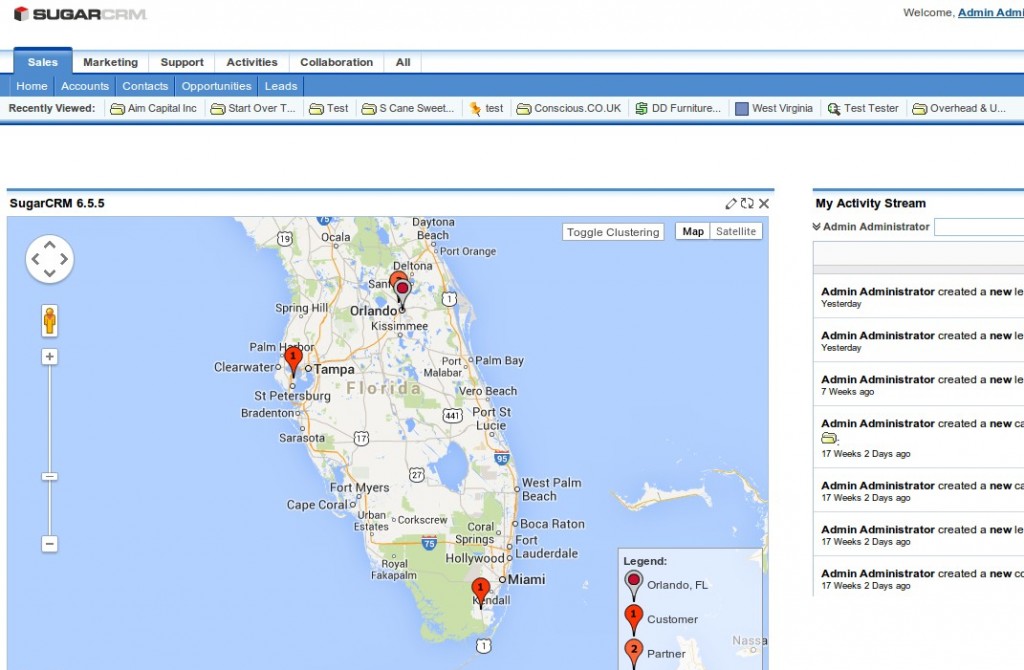The width and height of the screenshot is (1024, 670).
Task: Click the red marker near Tampa
Action: coord(293,361)
